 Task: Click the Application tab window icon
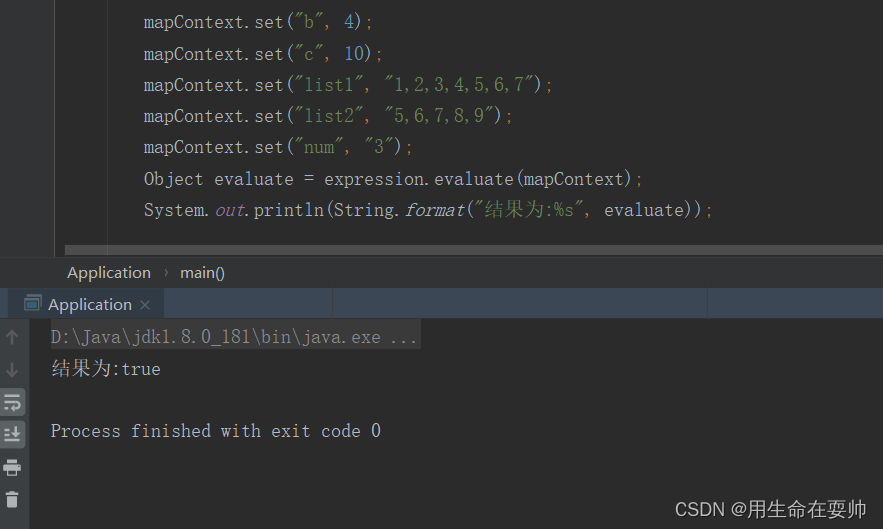coord(32,304)
